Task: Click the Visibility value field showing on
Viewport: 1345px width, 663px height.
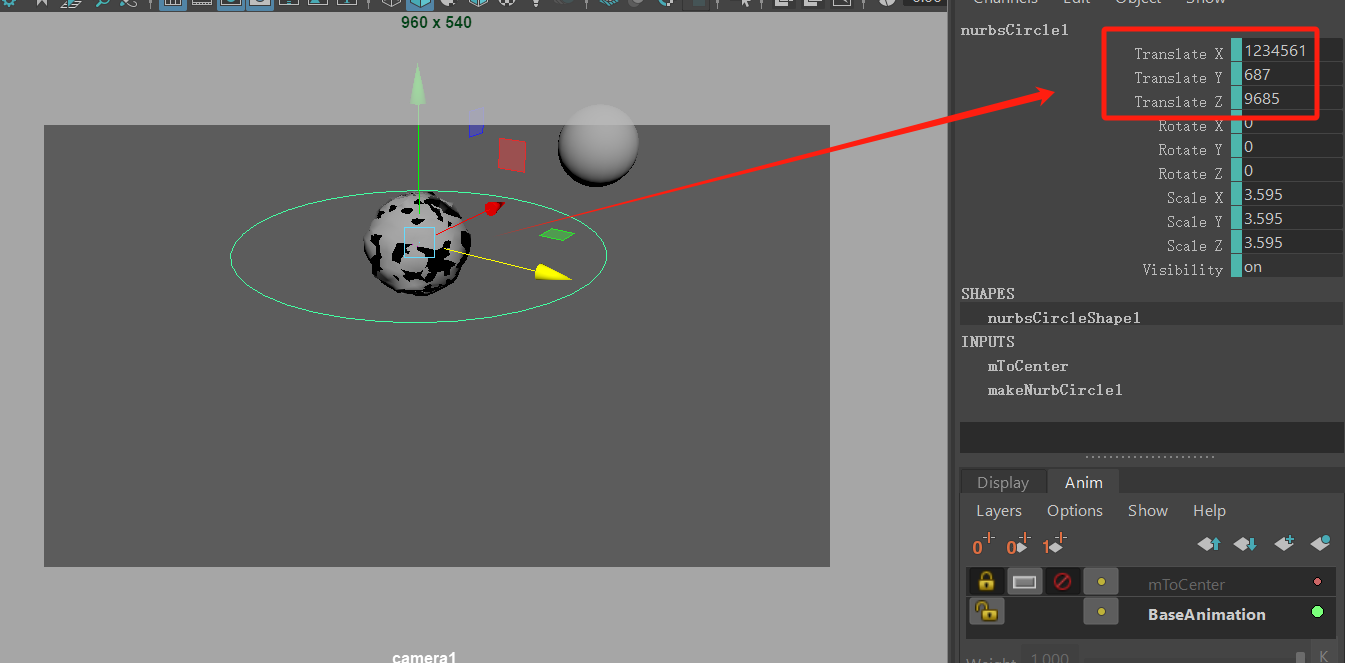Action: coord(1292,267)
